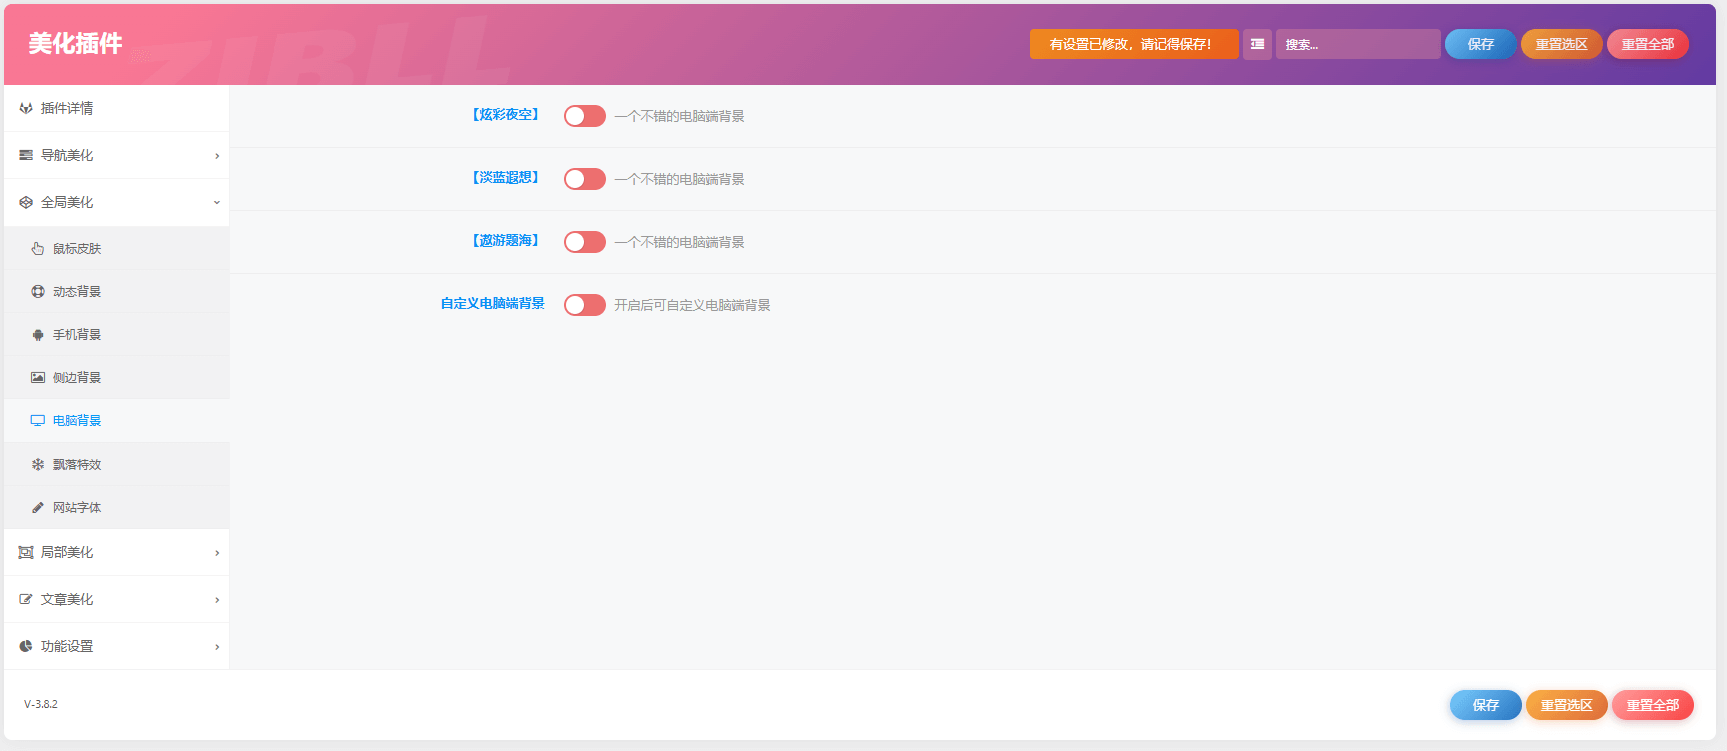Click the 全局美化 cube icon
This screenshot has width=1727, height=751.
26,202
